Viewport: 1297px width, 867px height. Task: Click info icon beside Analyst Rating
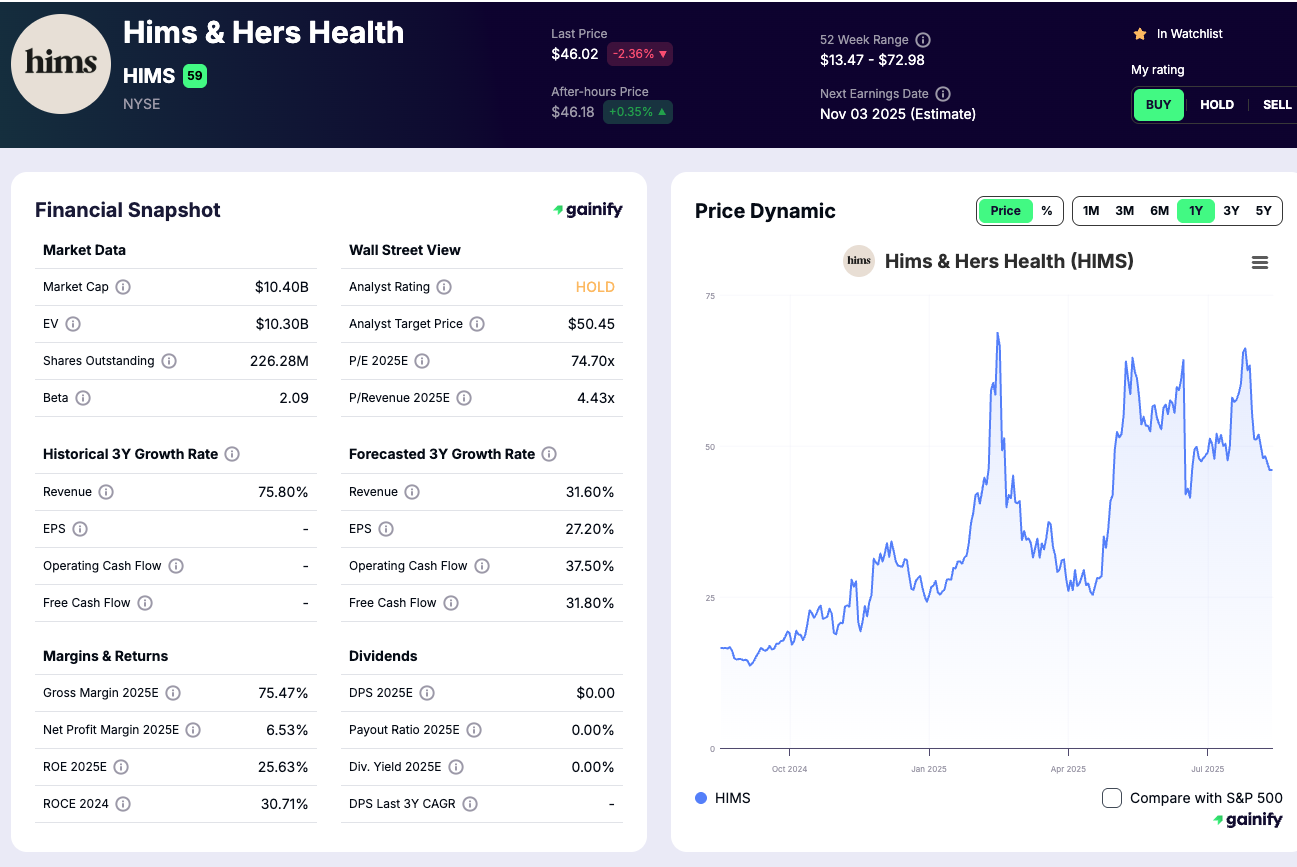[444, 287]
